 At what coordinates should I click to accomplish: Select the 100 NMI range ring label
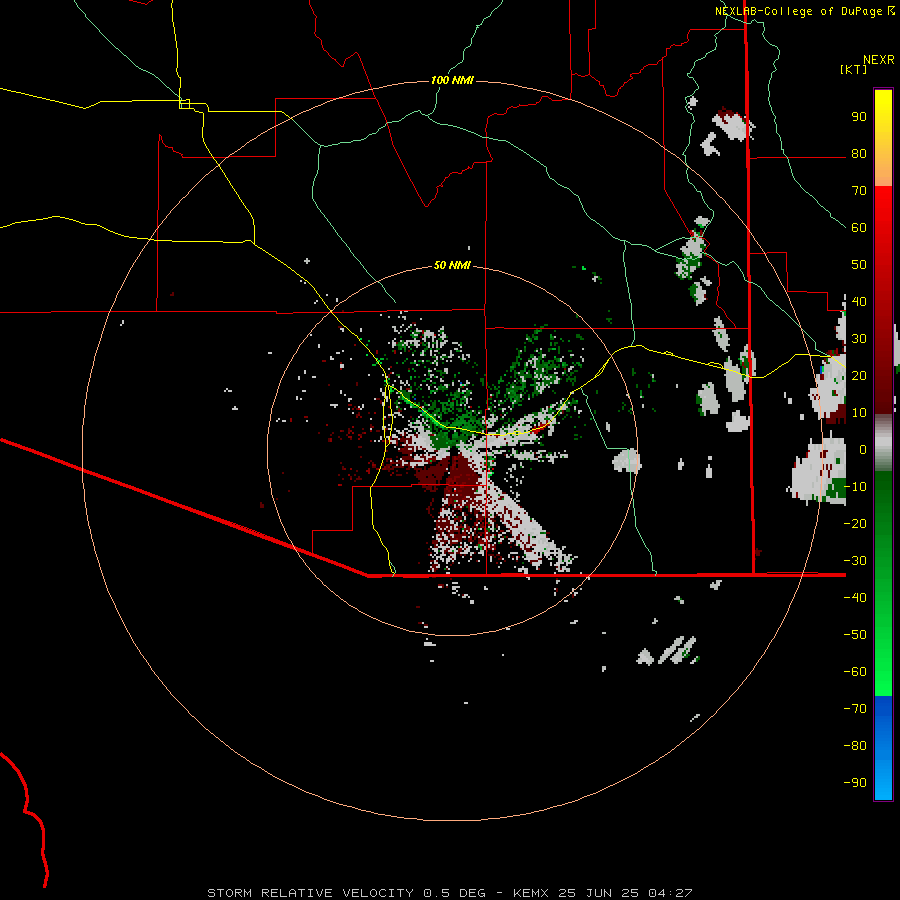452,80
